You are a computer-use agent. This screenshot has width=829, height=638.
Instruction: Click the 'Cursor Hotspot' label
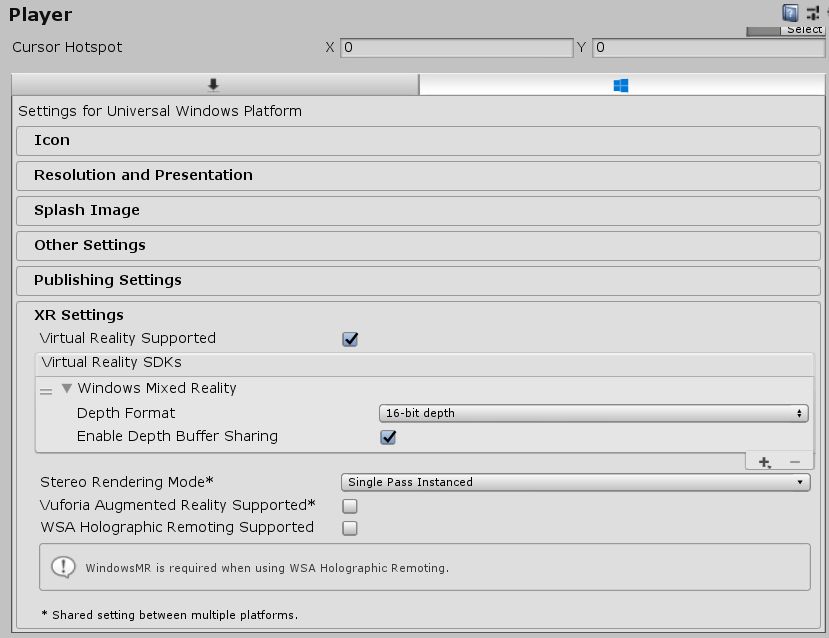click(x=67, y=48)
